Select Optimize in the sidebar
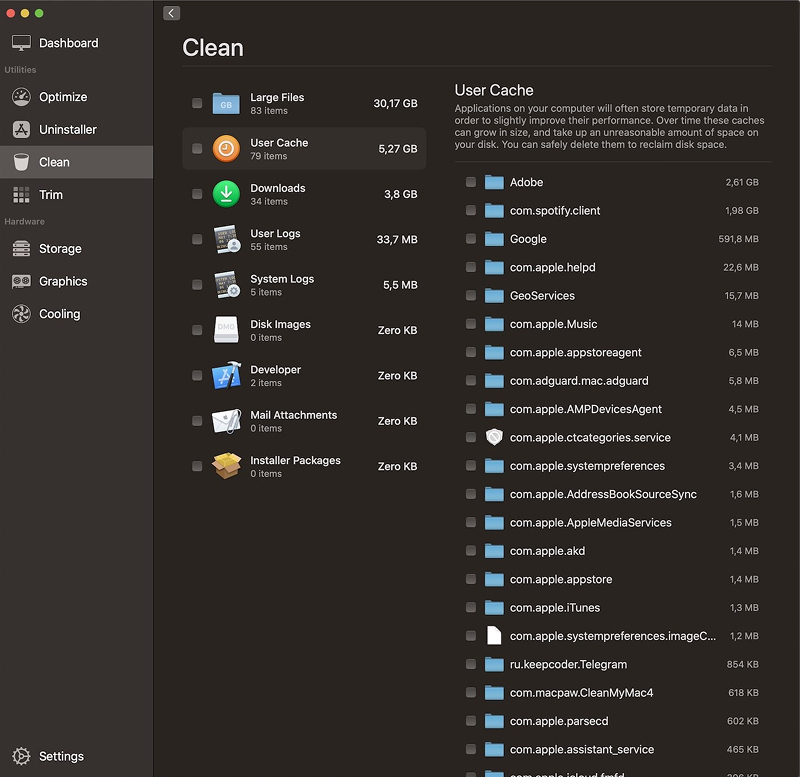This screenshot has width=800, height=777. (x=77, y=97)
